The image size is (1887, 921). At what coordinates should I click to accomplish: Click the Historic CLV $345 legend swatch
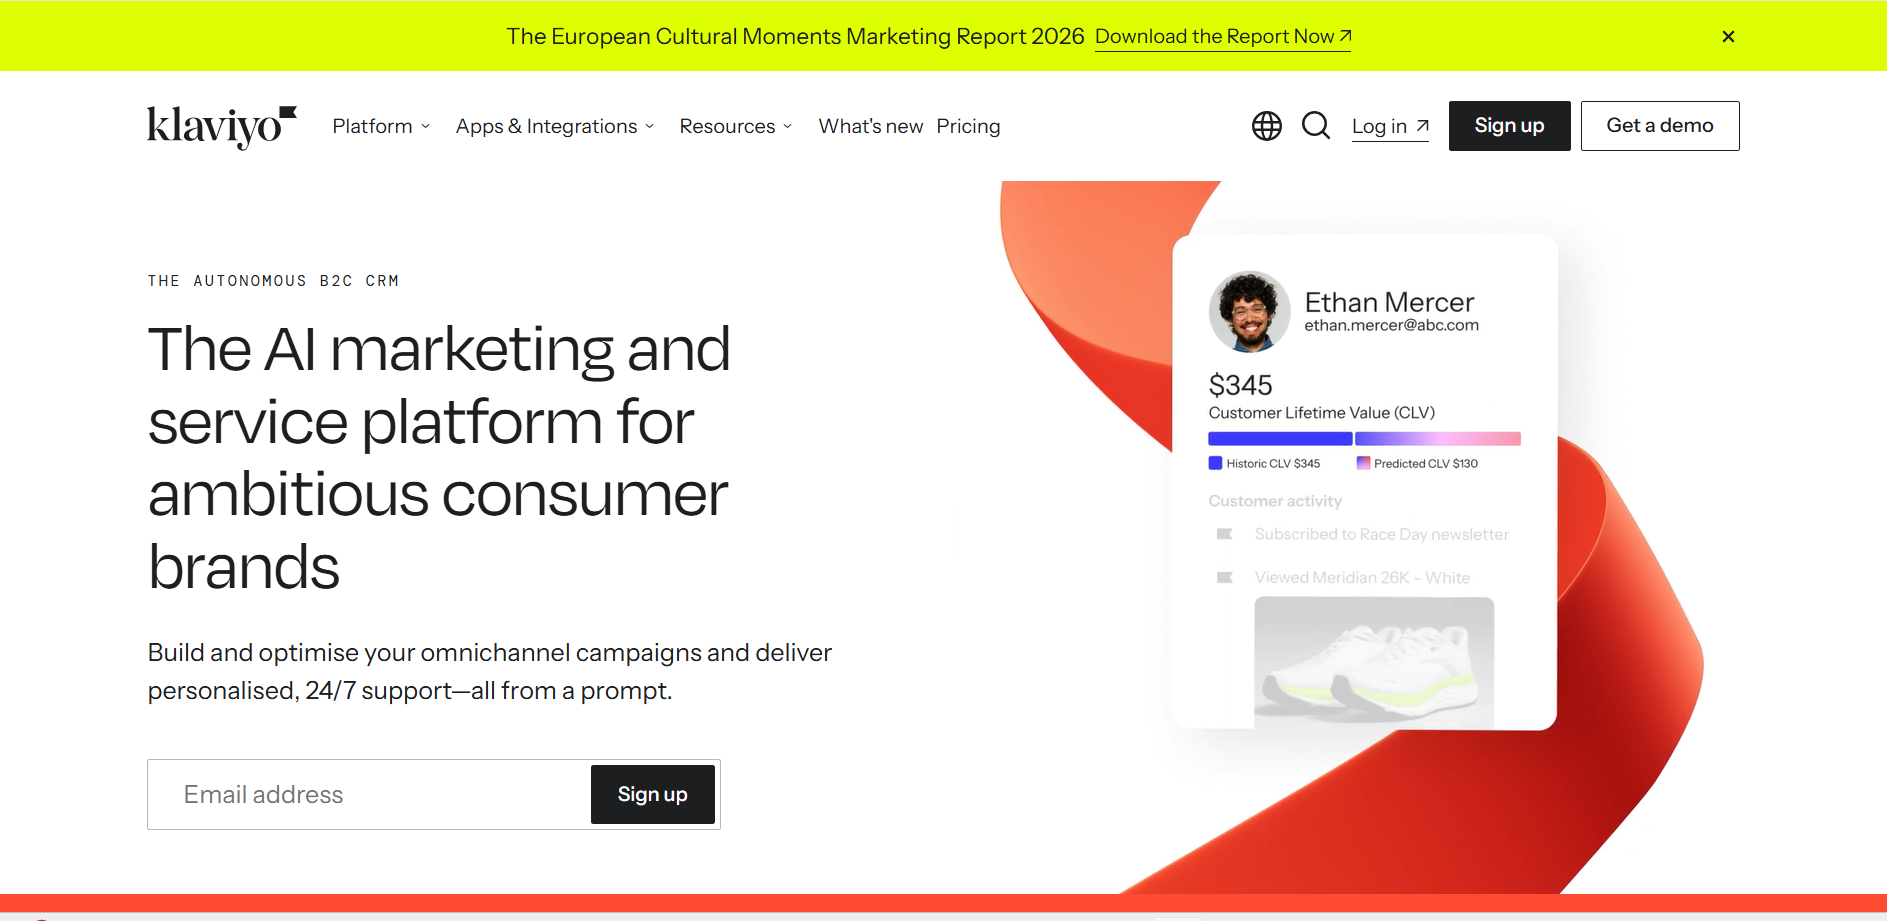click(x=1215, y=463)
